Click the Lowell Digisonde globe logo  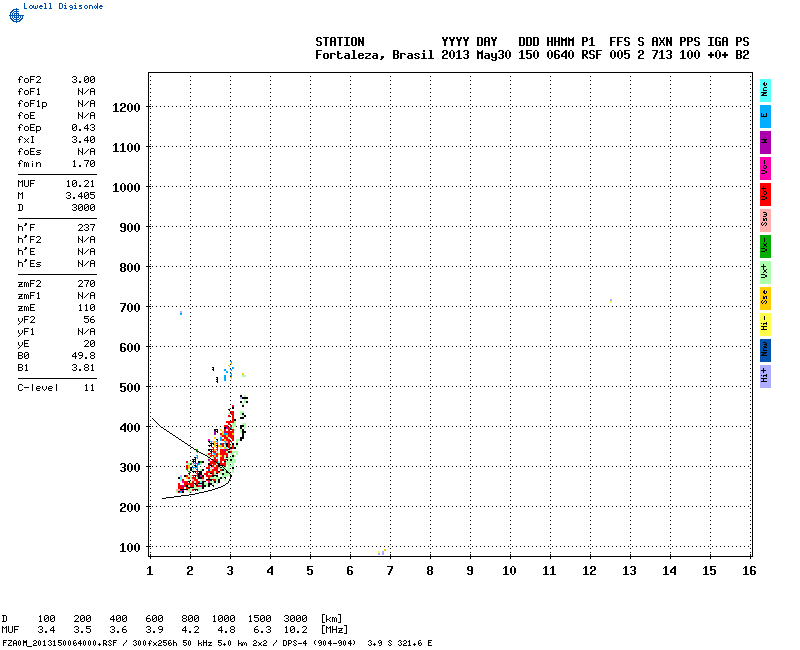(x=16, y=16)
